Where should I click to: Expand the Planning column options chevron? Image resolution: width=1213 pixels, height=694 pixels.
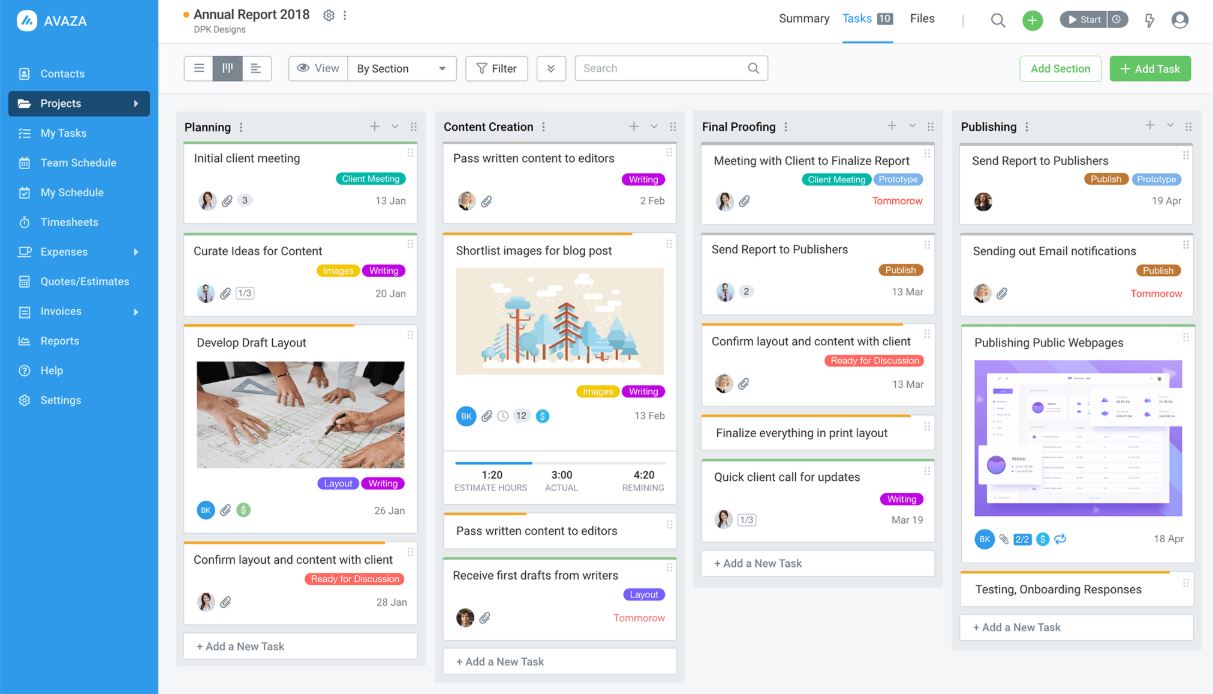tap(393, 127)
